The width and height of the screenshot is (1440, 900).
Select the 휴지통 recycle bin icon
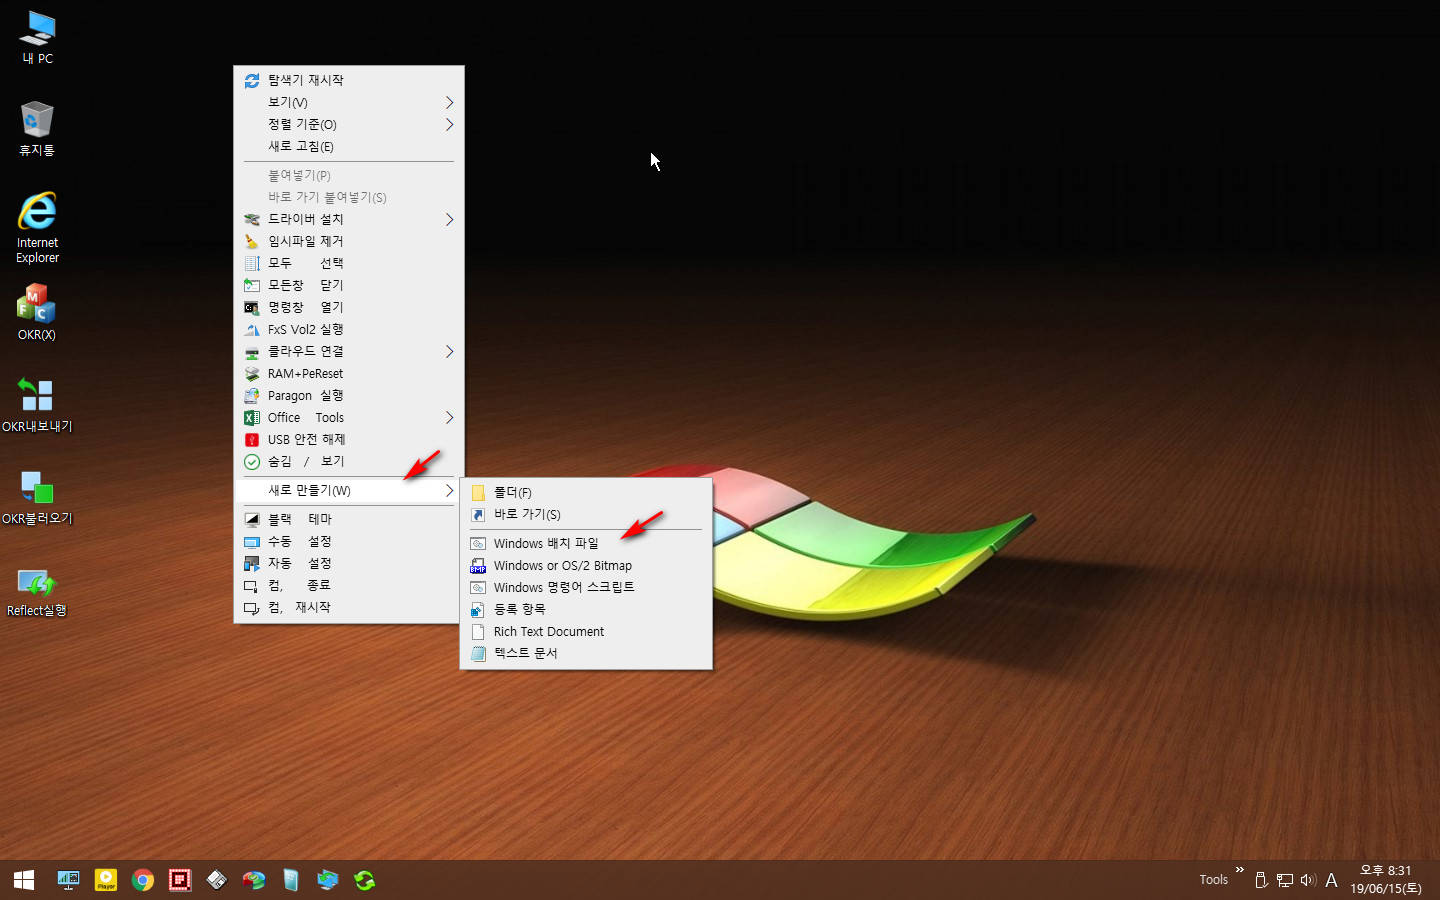[37, 128]
